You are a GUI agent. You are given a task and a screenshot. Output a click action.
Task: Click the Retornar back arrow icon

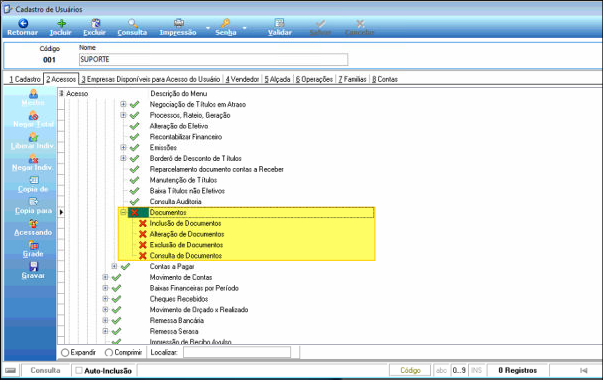[23, 23]
